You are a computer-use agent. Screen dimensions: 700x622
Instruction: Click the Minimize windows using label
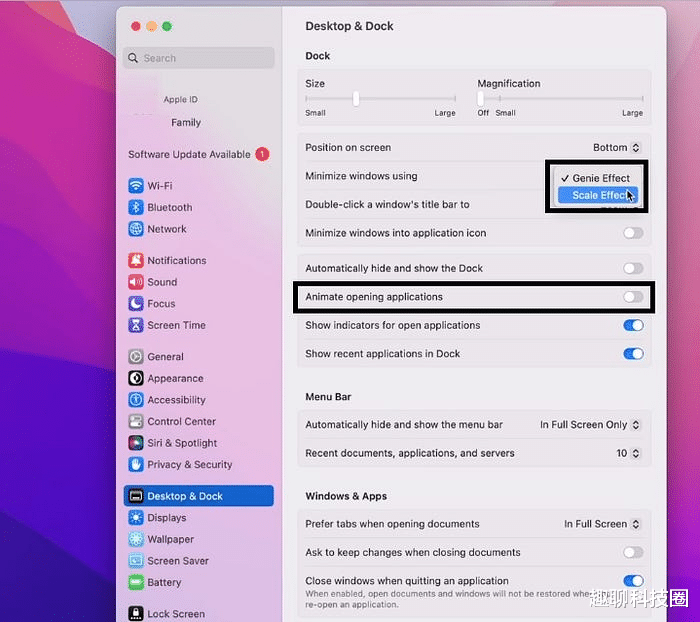361,176
